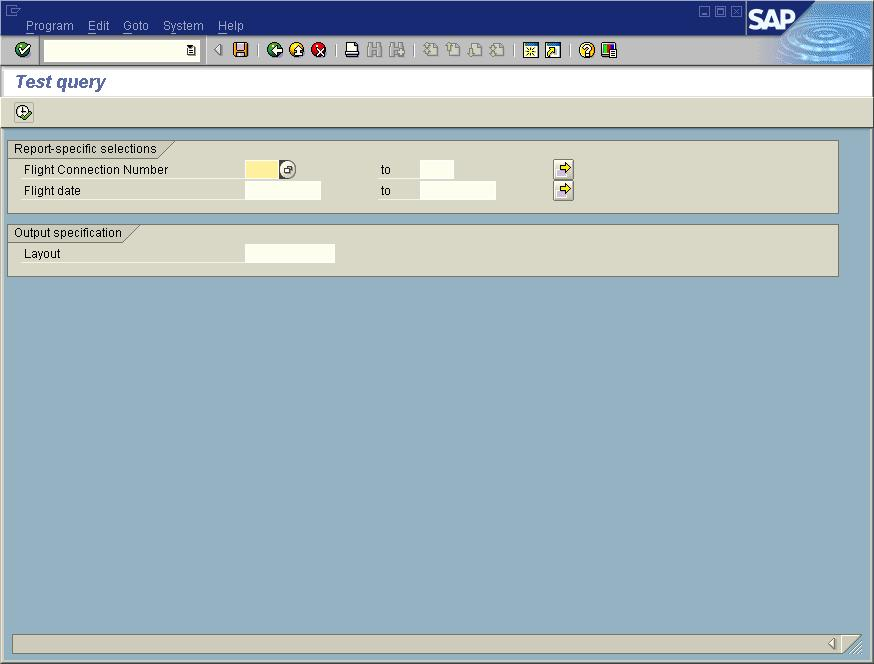Maximize the SAP window
Viewport: 874px width, 664px height.
pos(721,11)
